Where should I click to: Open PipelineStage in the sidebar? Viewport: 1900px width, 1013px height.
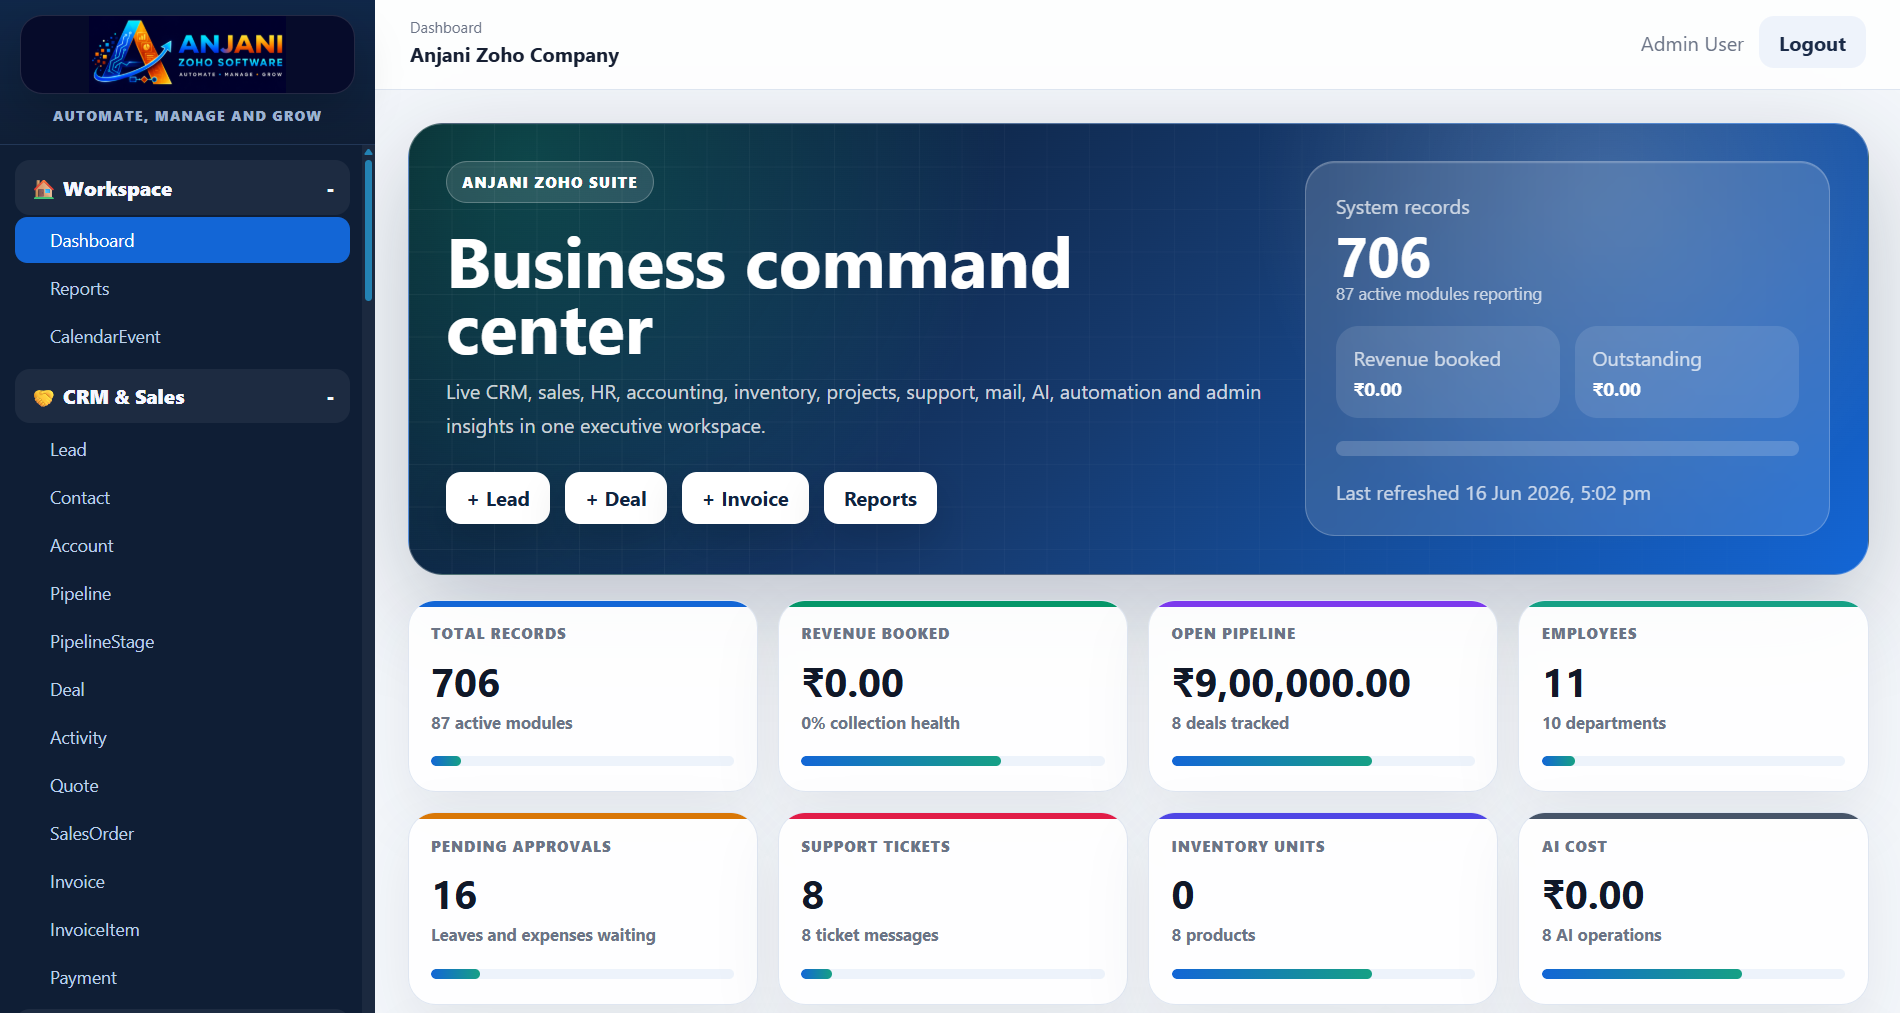[182, 642]
